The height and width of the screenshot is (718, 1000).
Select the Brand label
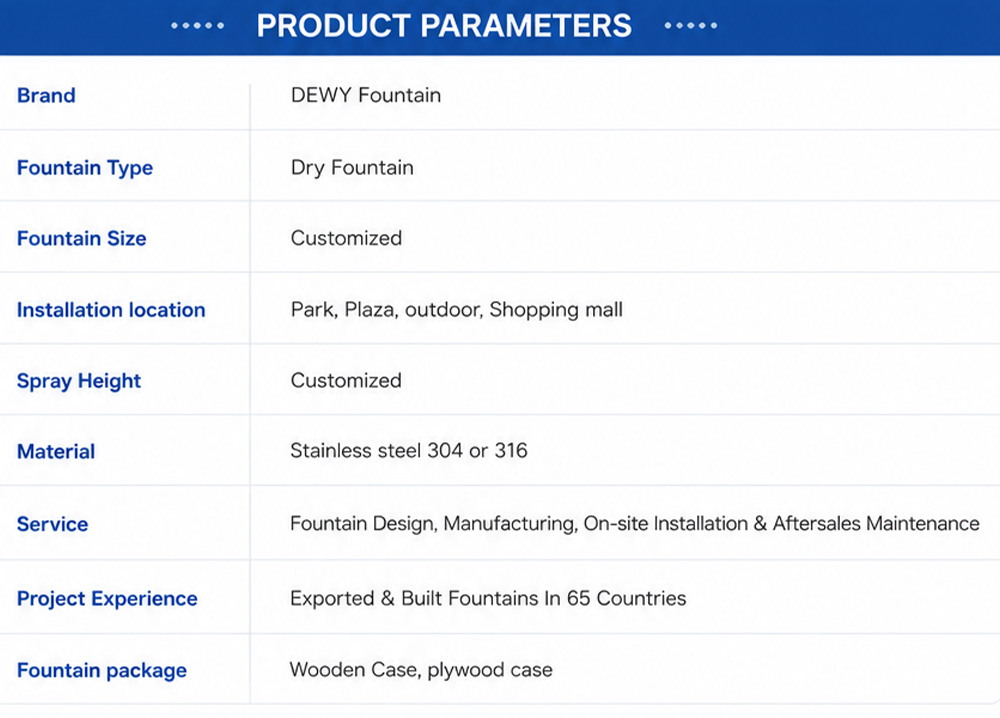(x=46, y=96)
